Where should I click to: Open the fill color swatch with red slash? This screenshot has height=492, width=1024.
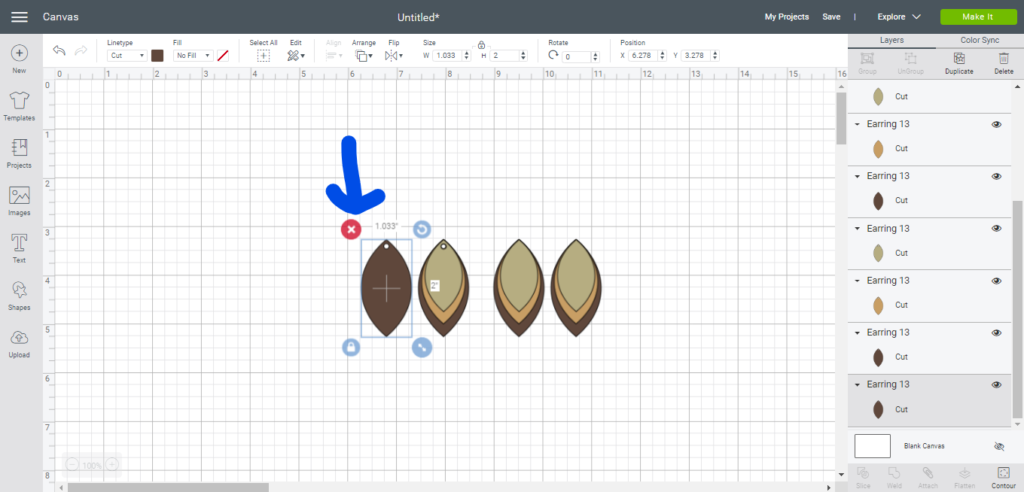pyautogui.click(x=223, y=56)
